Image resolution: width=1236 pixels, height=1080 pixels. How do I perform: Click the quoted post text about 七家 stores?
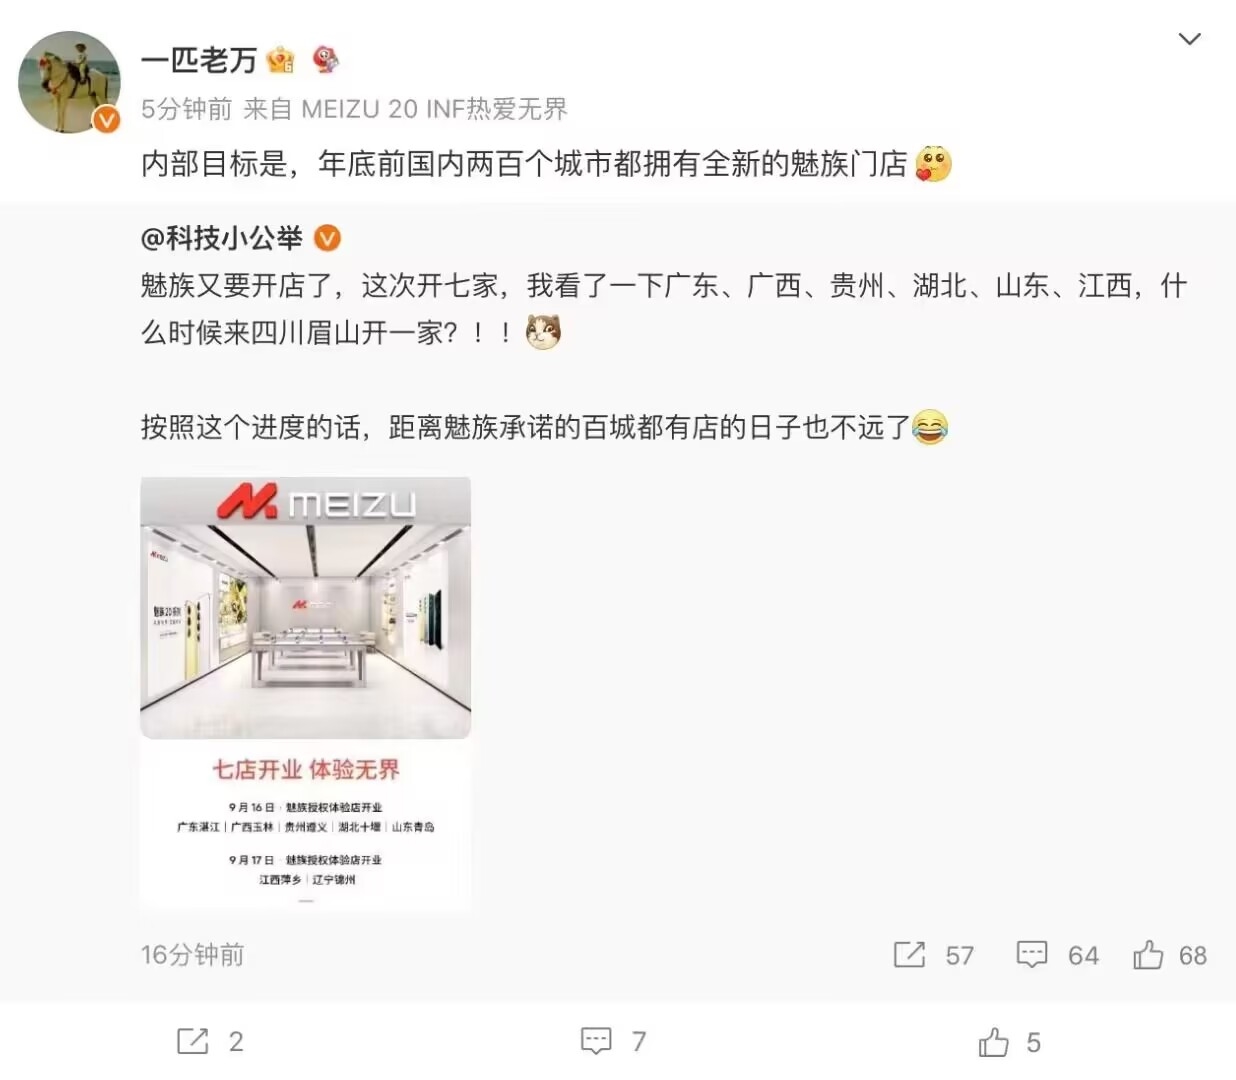[x=664, y=309]
